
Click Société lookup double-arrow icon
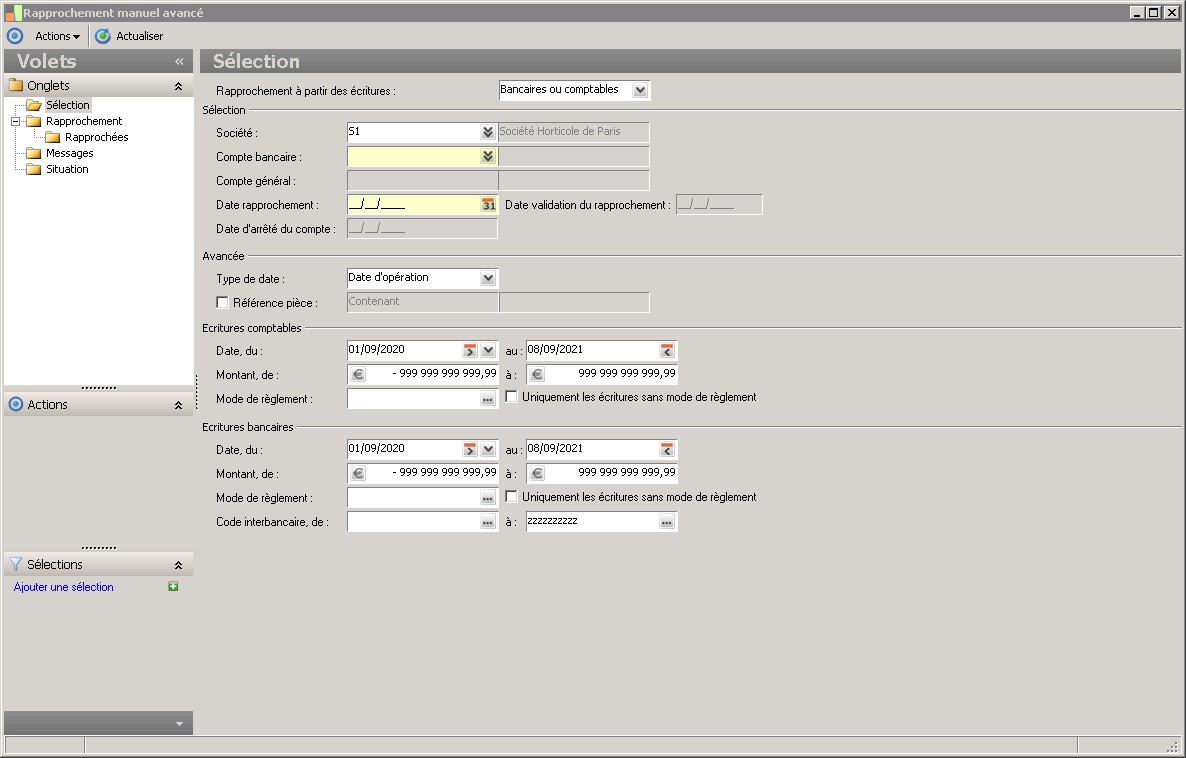487,132
